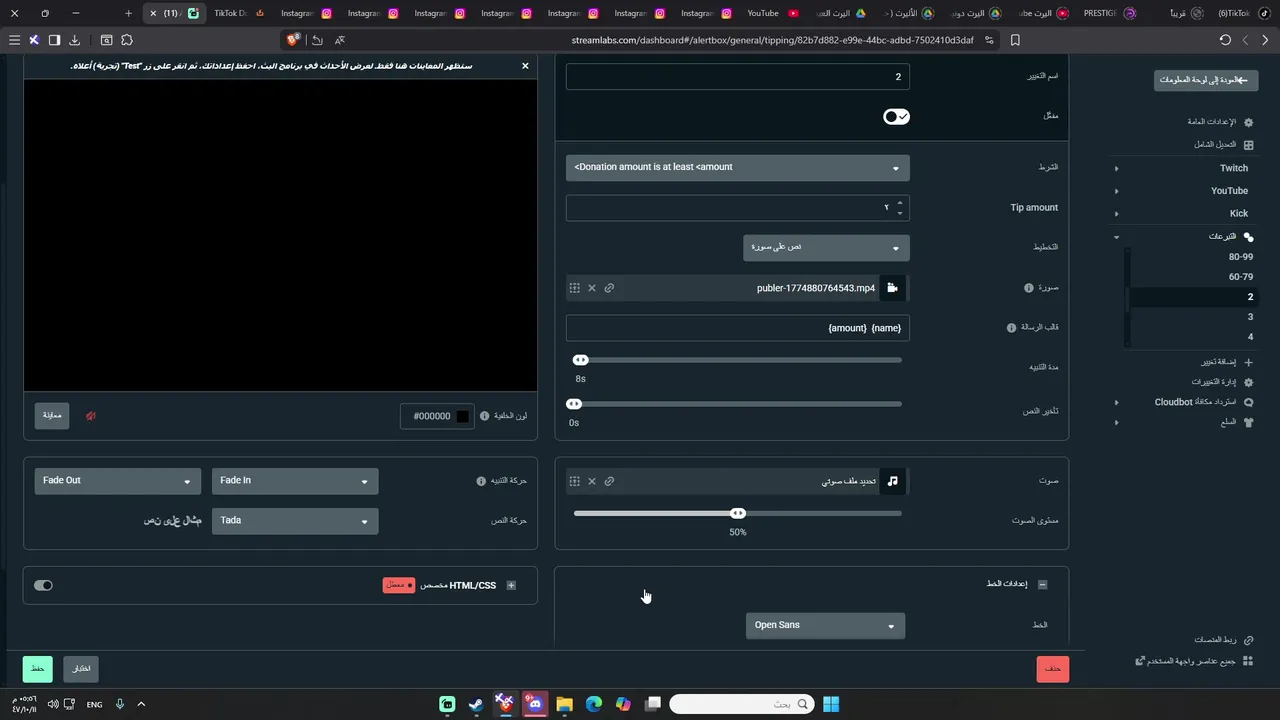Click the info icon beside the image label
This screenshot has width=1280, height=720.
click(x=1029, y=288)
